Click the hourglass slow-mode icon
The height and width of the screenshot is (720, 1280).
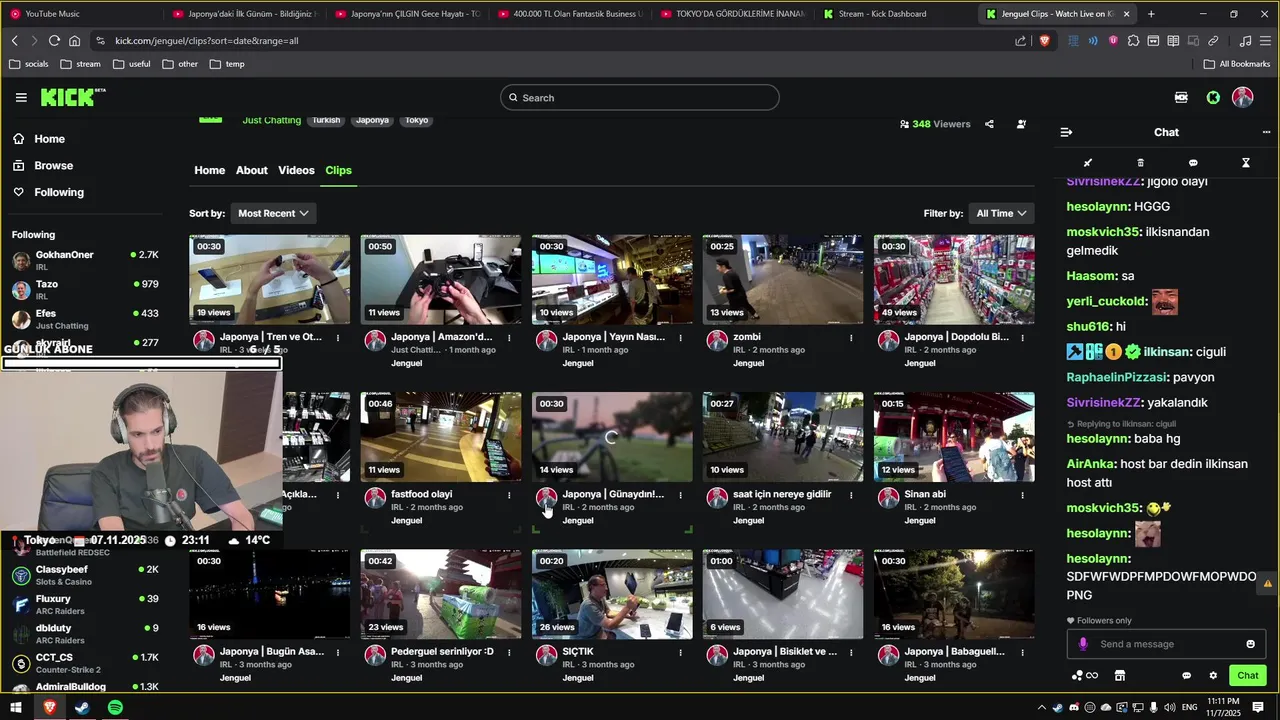1246,162
